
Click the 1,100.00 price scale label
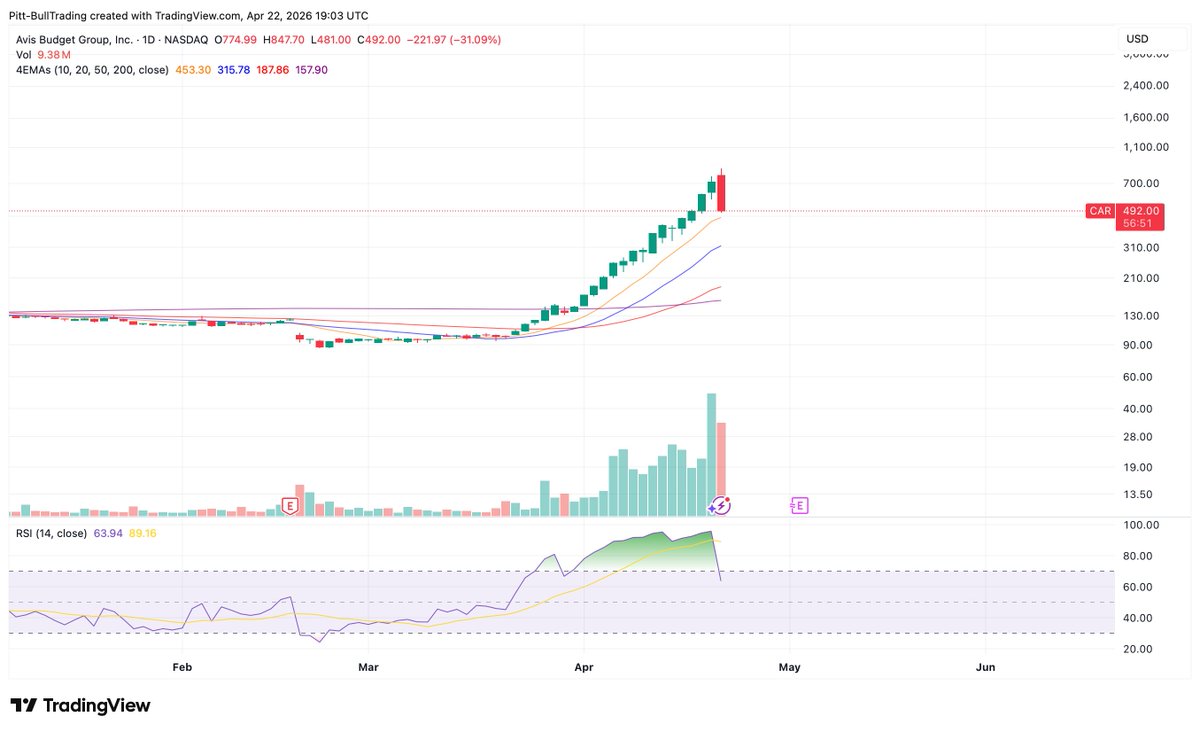click(1146, 147)
